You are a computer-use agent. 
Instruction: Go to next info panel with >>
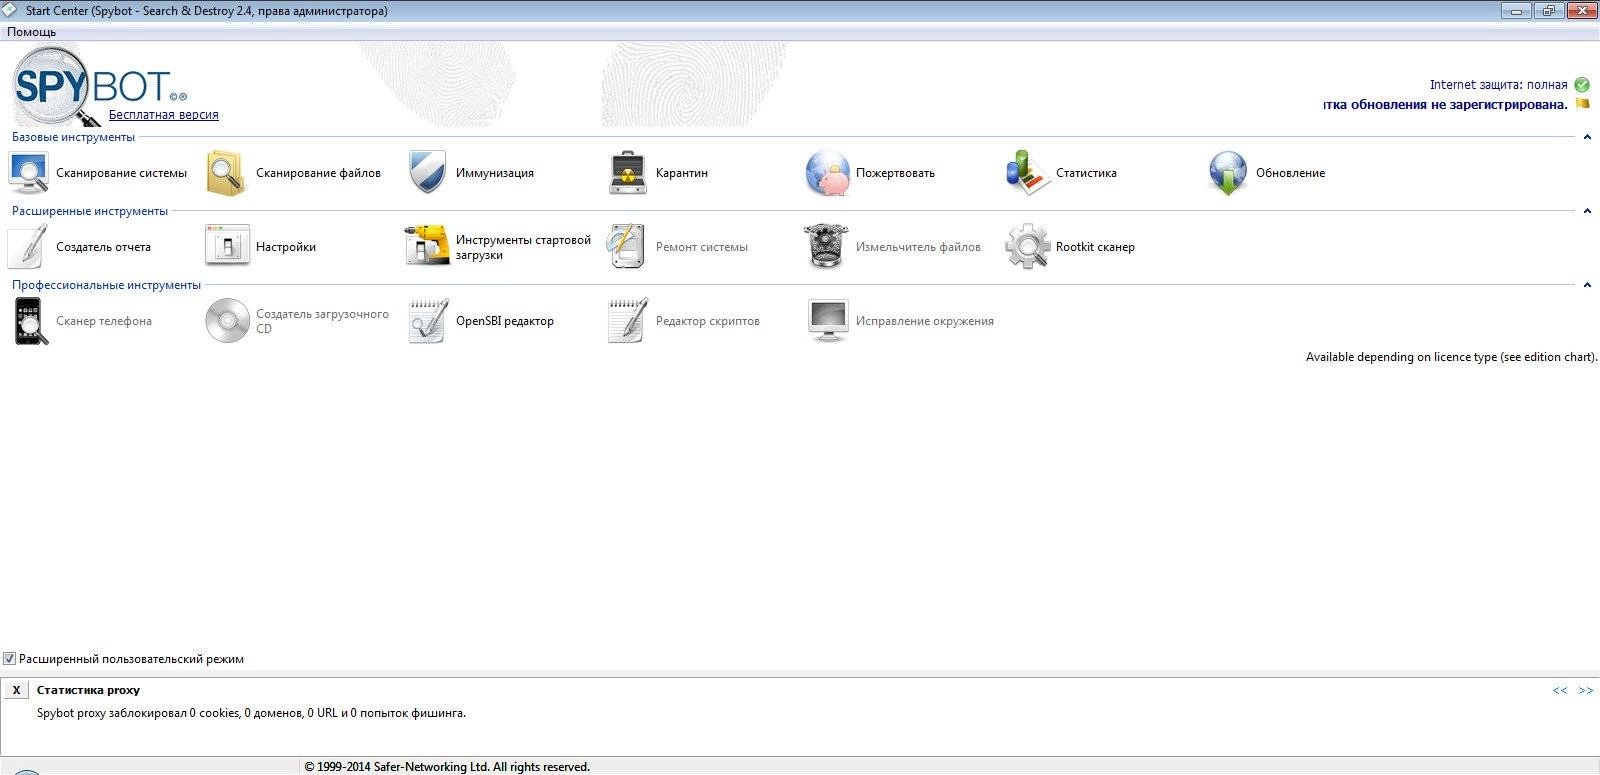click(x=1586, y=690)
